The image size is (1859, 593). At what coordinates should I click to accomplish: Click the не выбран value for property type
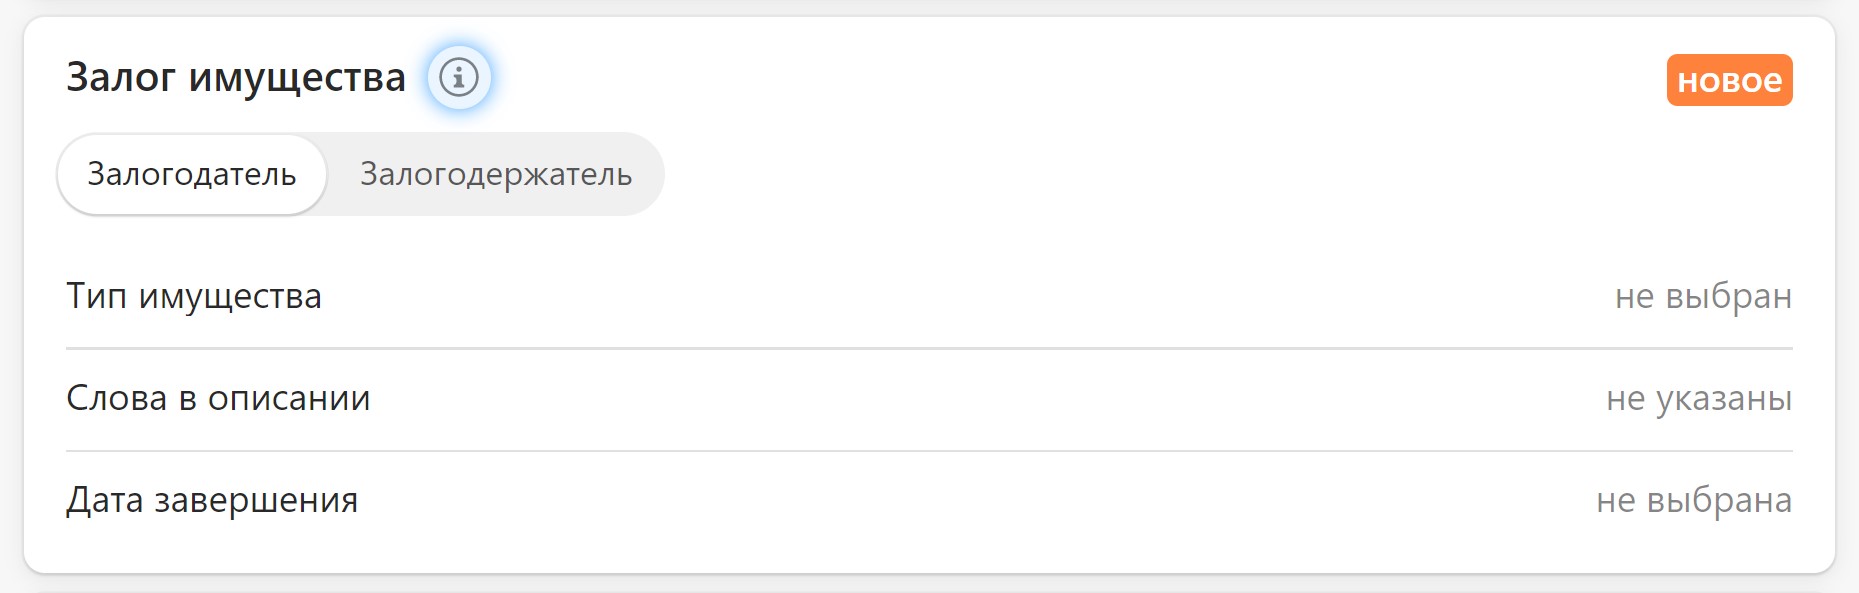pyautogui.click(x=1703, y=297)
